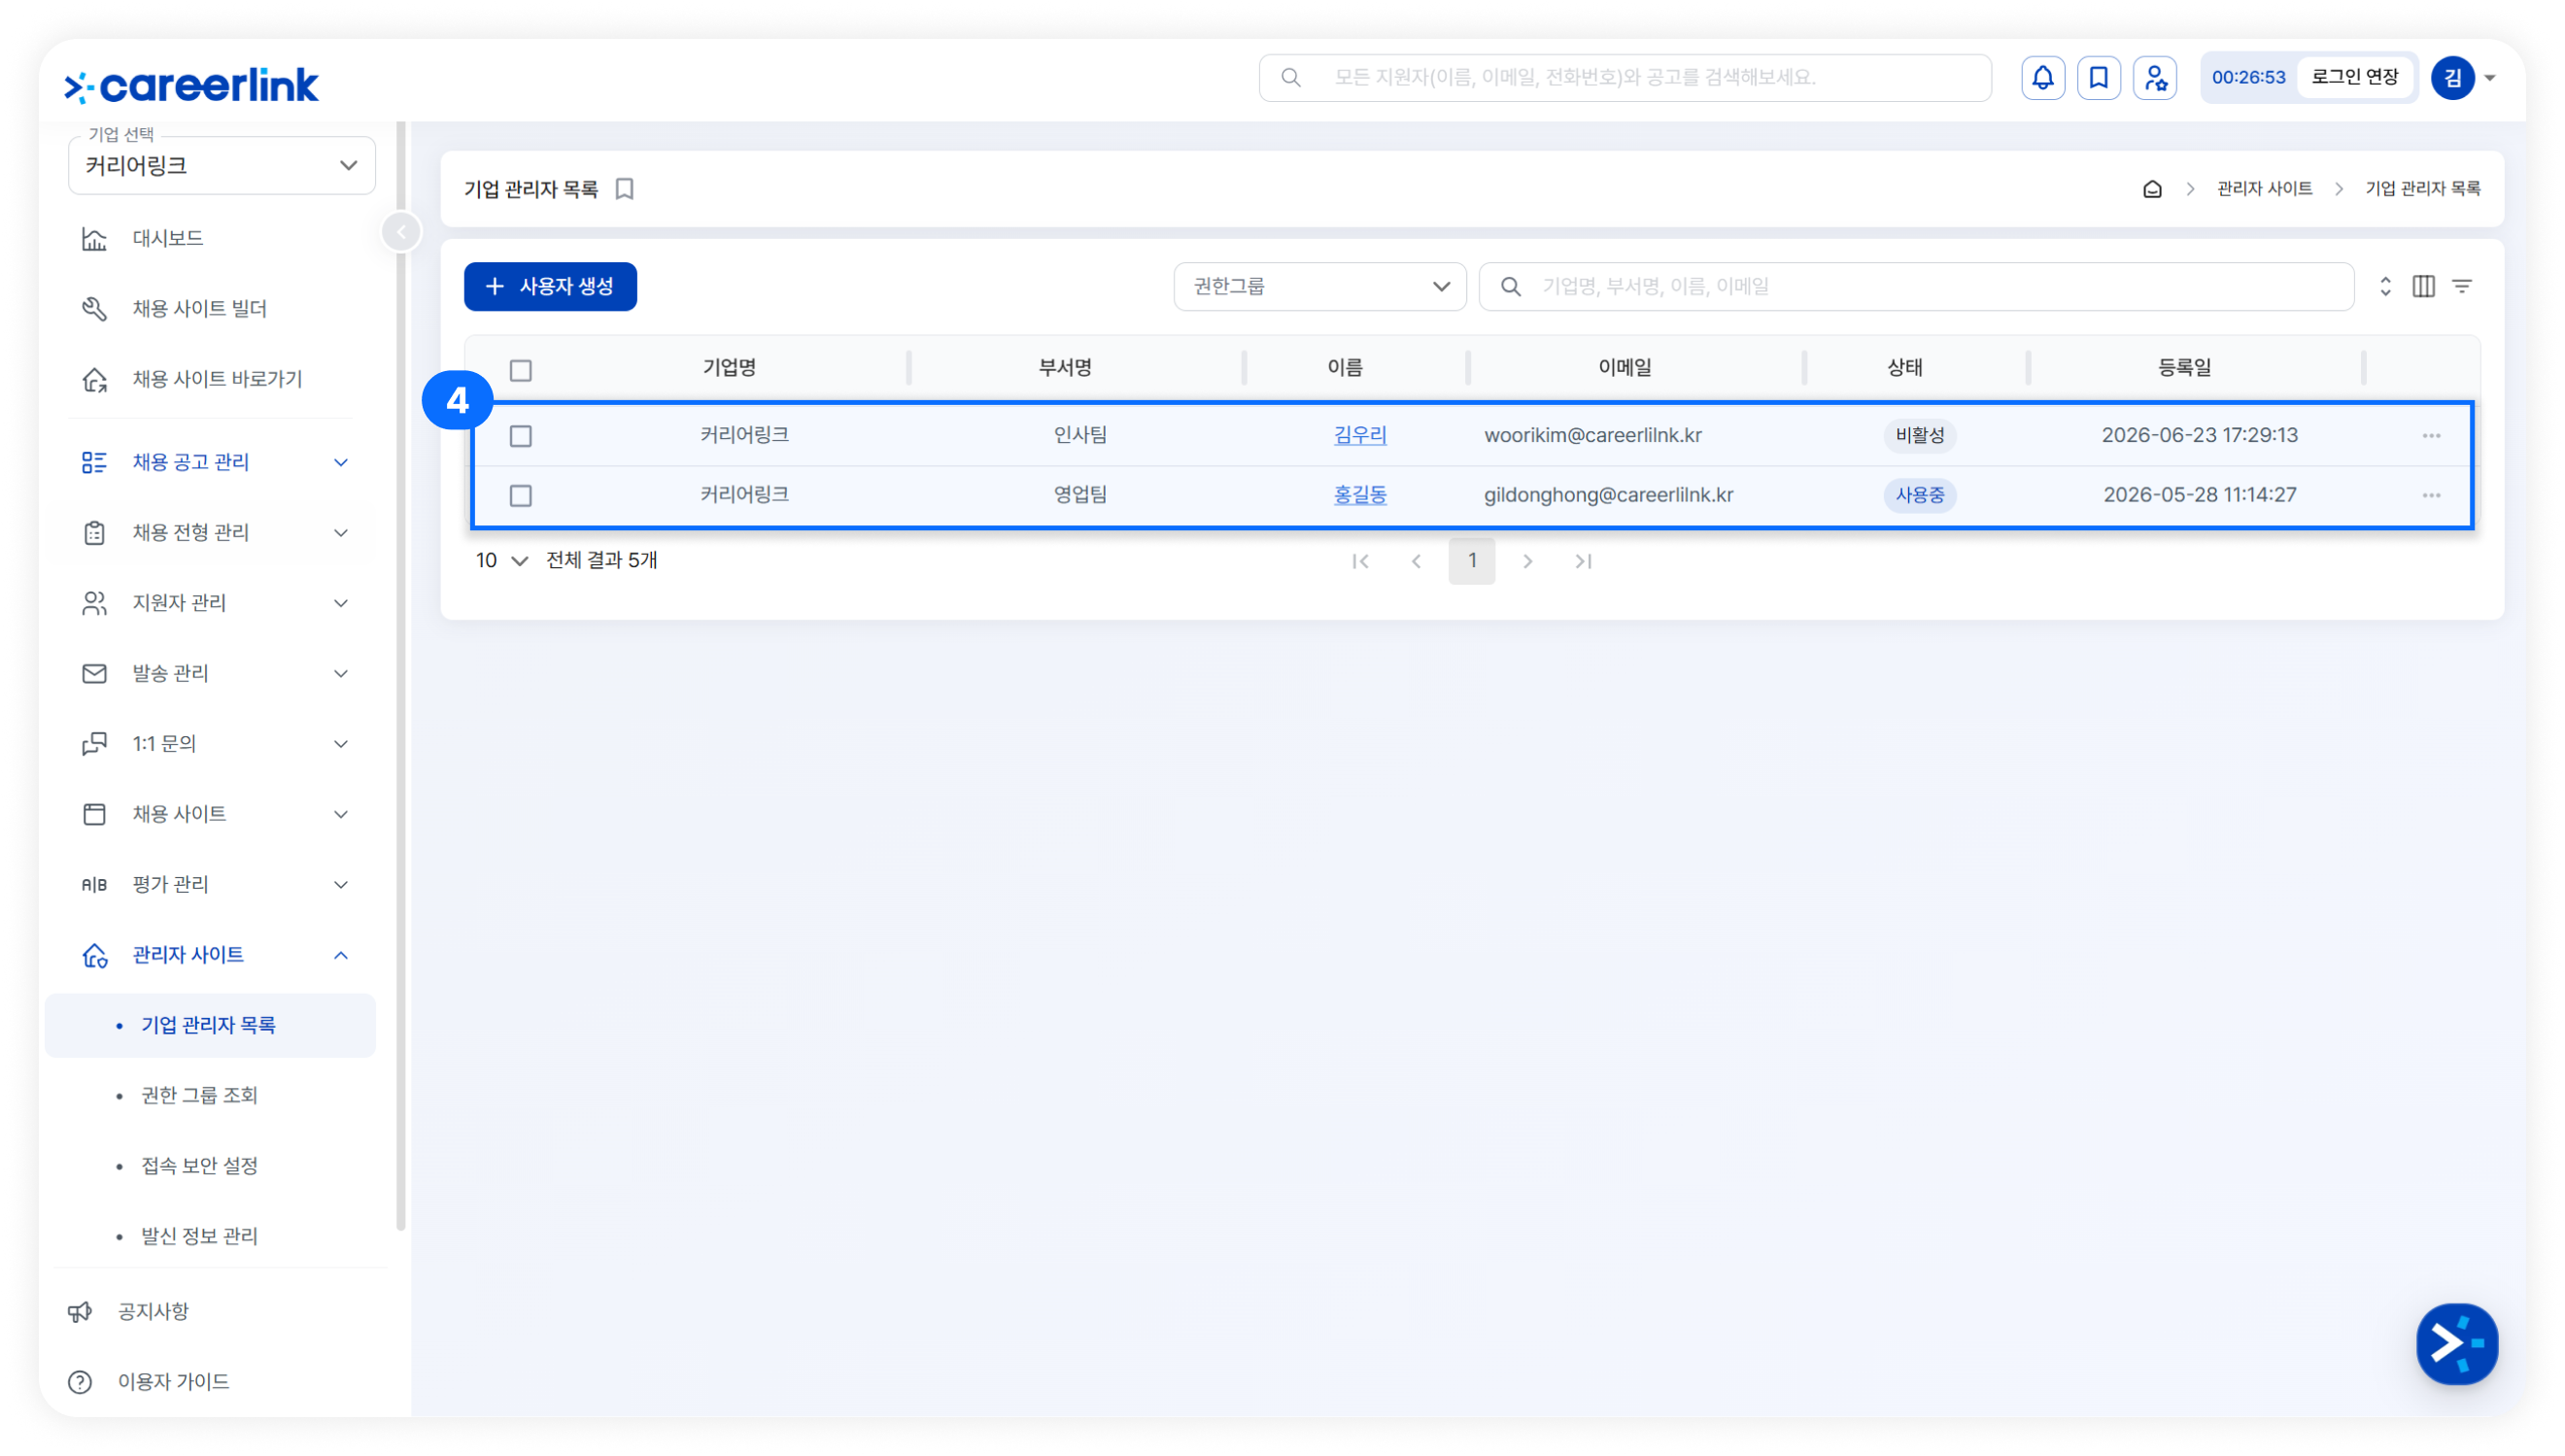Bookmark the 기업 관리자 목록 page

tap(624, 188)
